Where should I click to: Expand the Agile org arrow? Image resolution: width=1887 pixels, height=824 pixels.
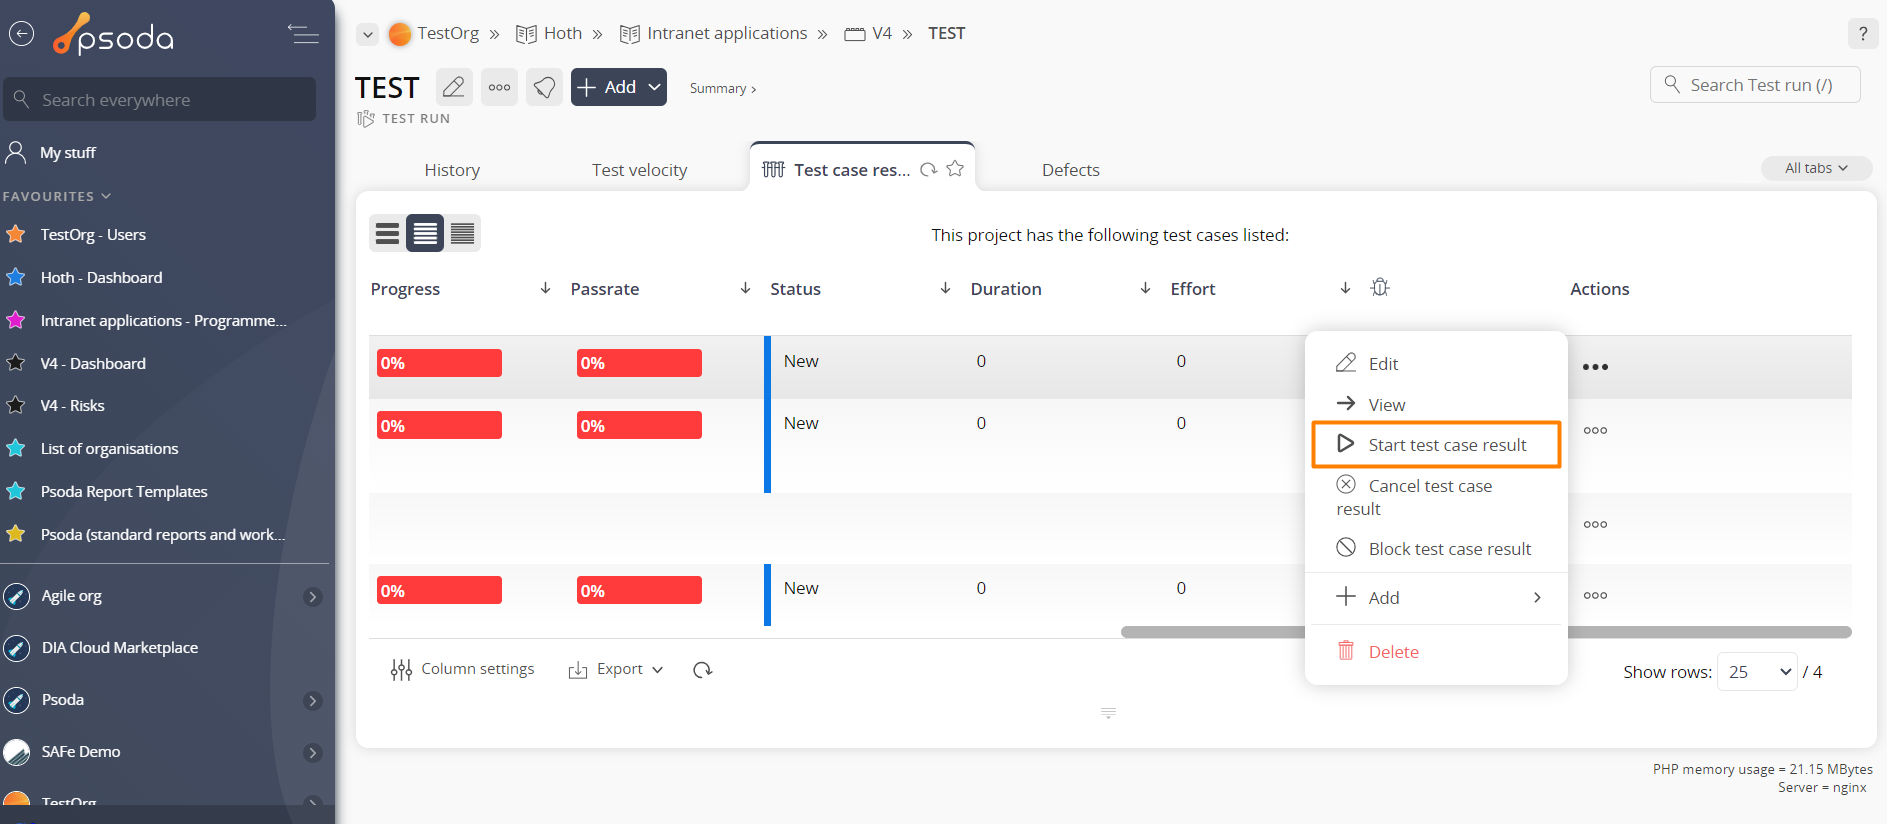tap(313, 597)
